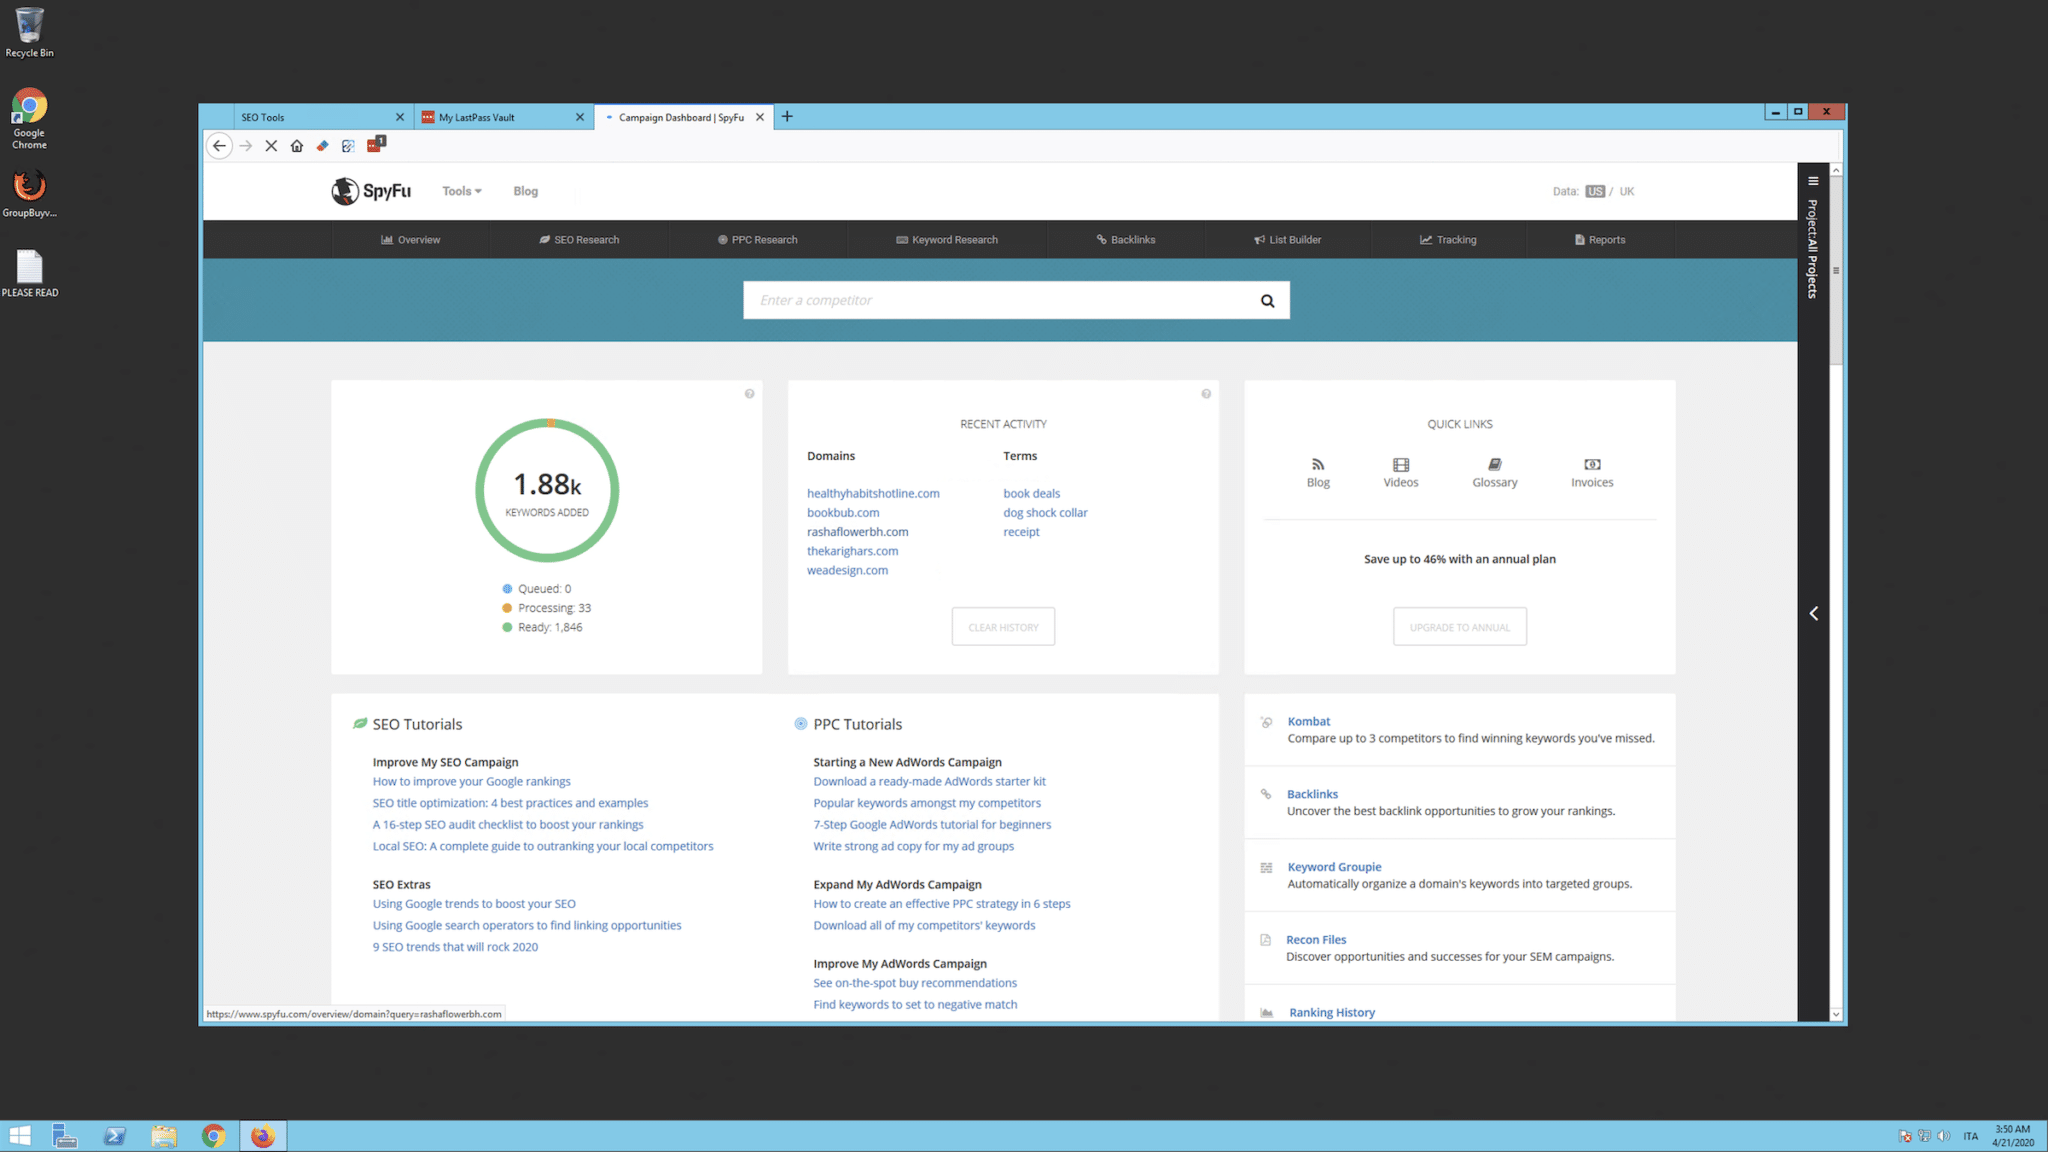Open the Overview nav item
Screen dimensions: 2048x1152
[x=411, y=240]
